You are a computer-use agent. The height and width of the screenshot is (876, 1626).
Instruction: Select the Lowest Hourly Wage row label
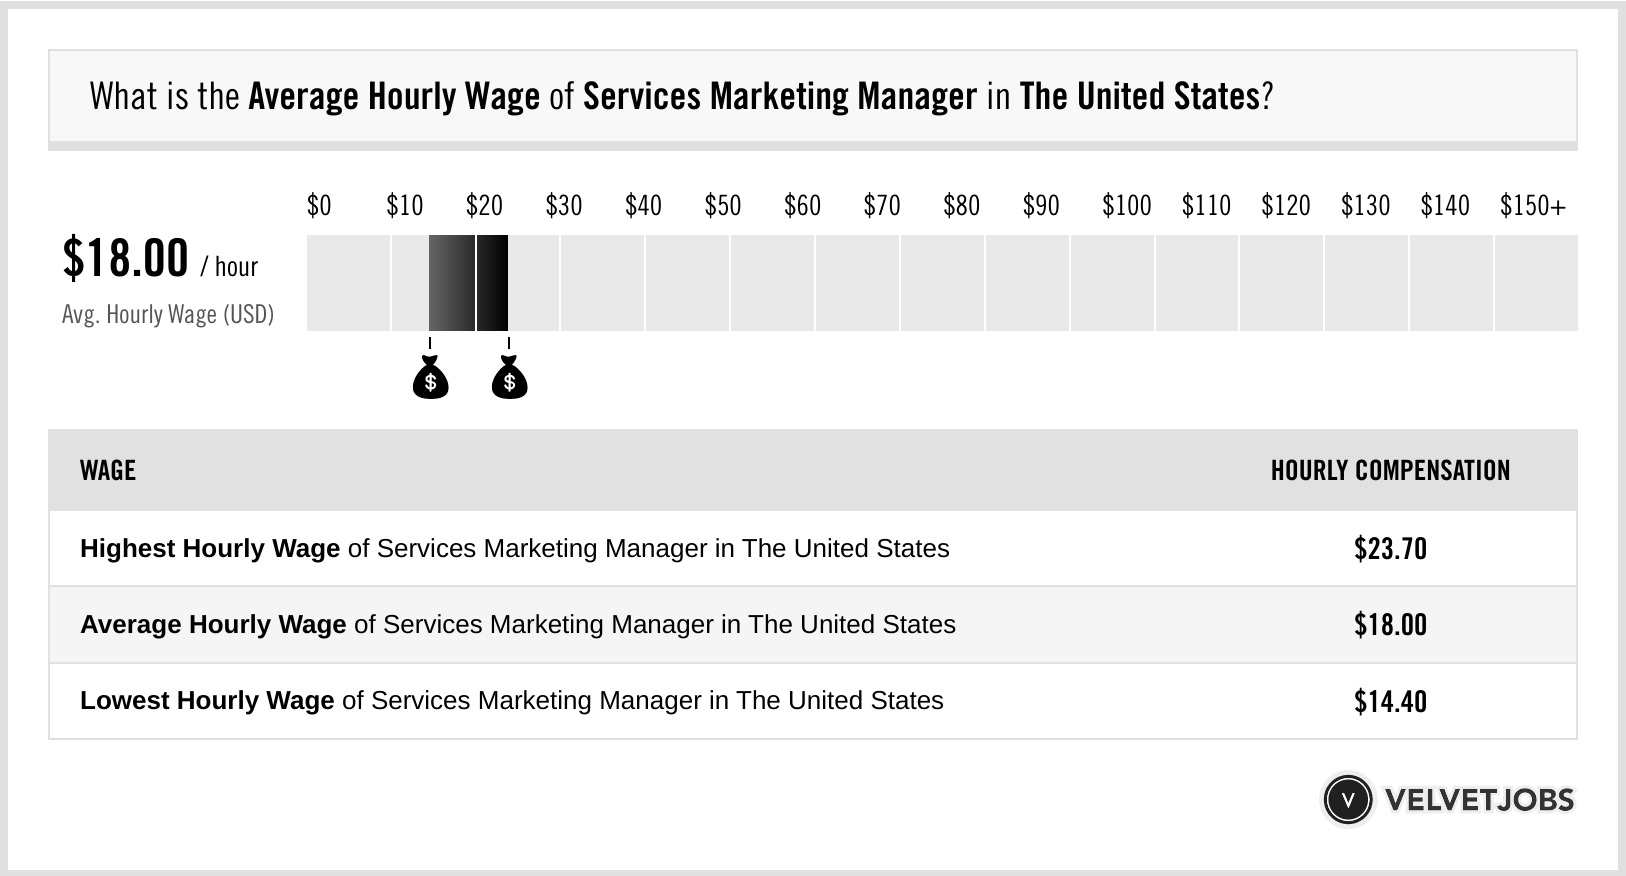(511, 701)
